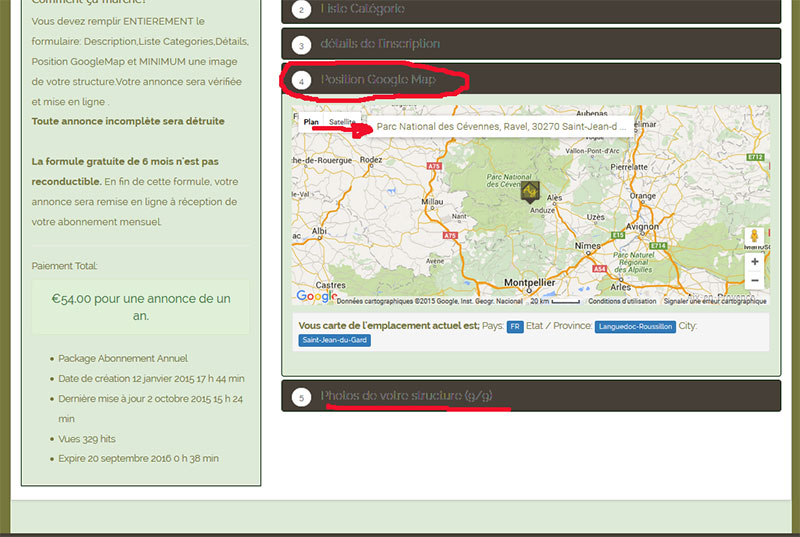Open Photos de votre structure (9/9) section
The image size is (800, 537).
coord(531,396)
